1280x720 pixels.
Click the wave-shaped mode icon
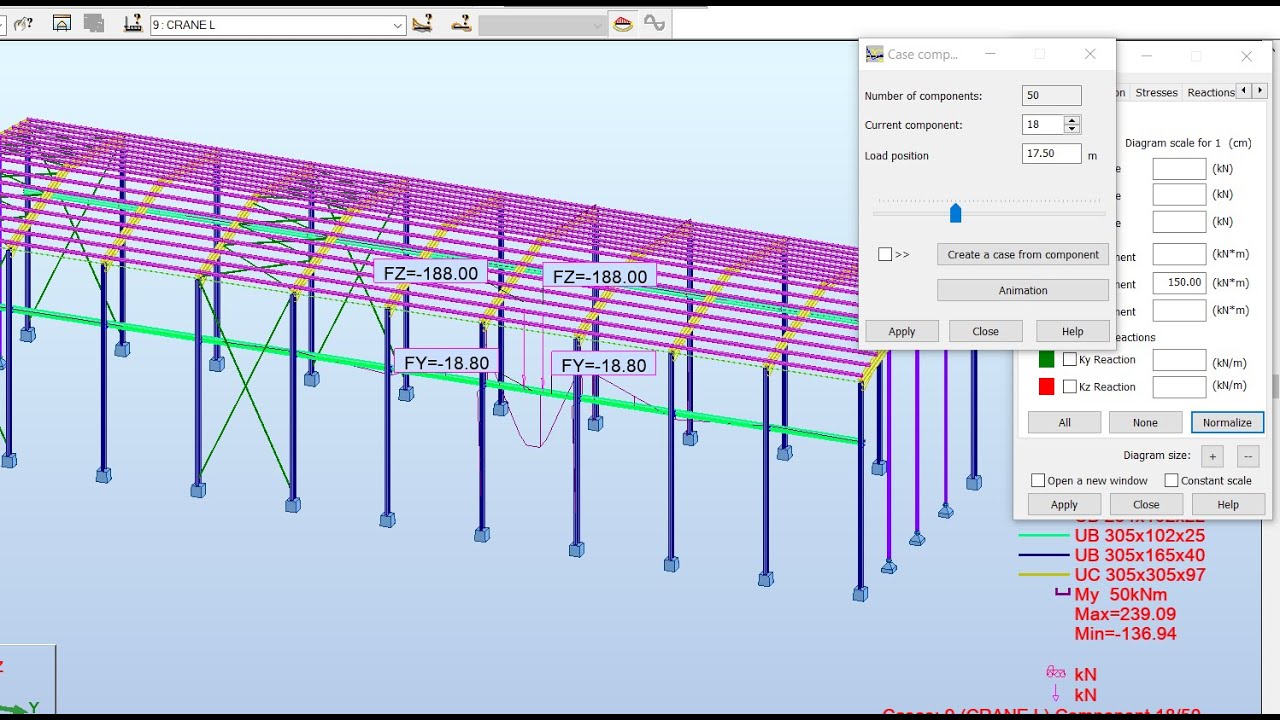pyautogui.click(x=655, y=23)
